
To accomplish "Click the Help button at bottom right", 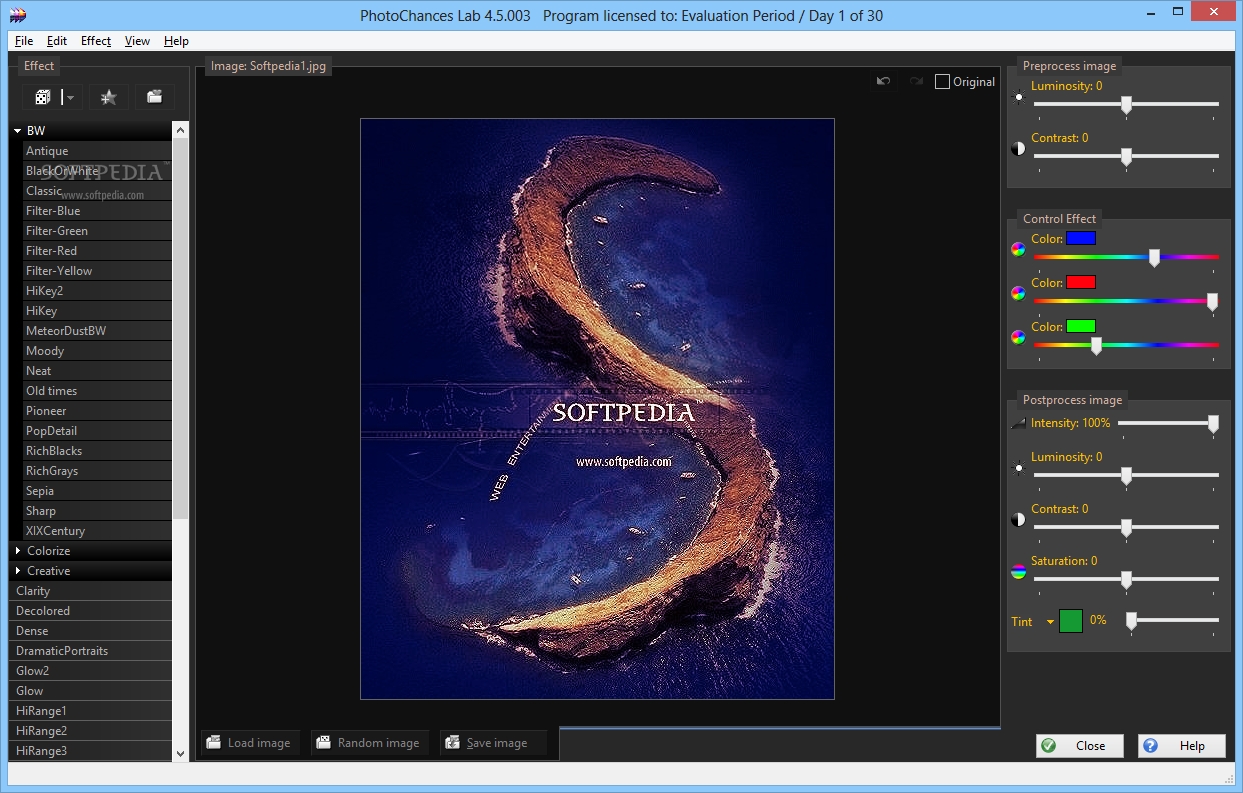I will pos(1182,746).
